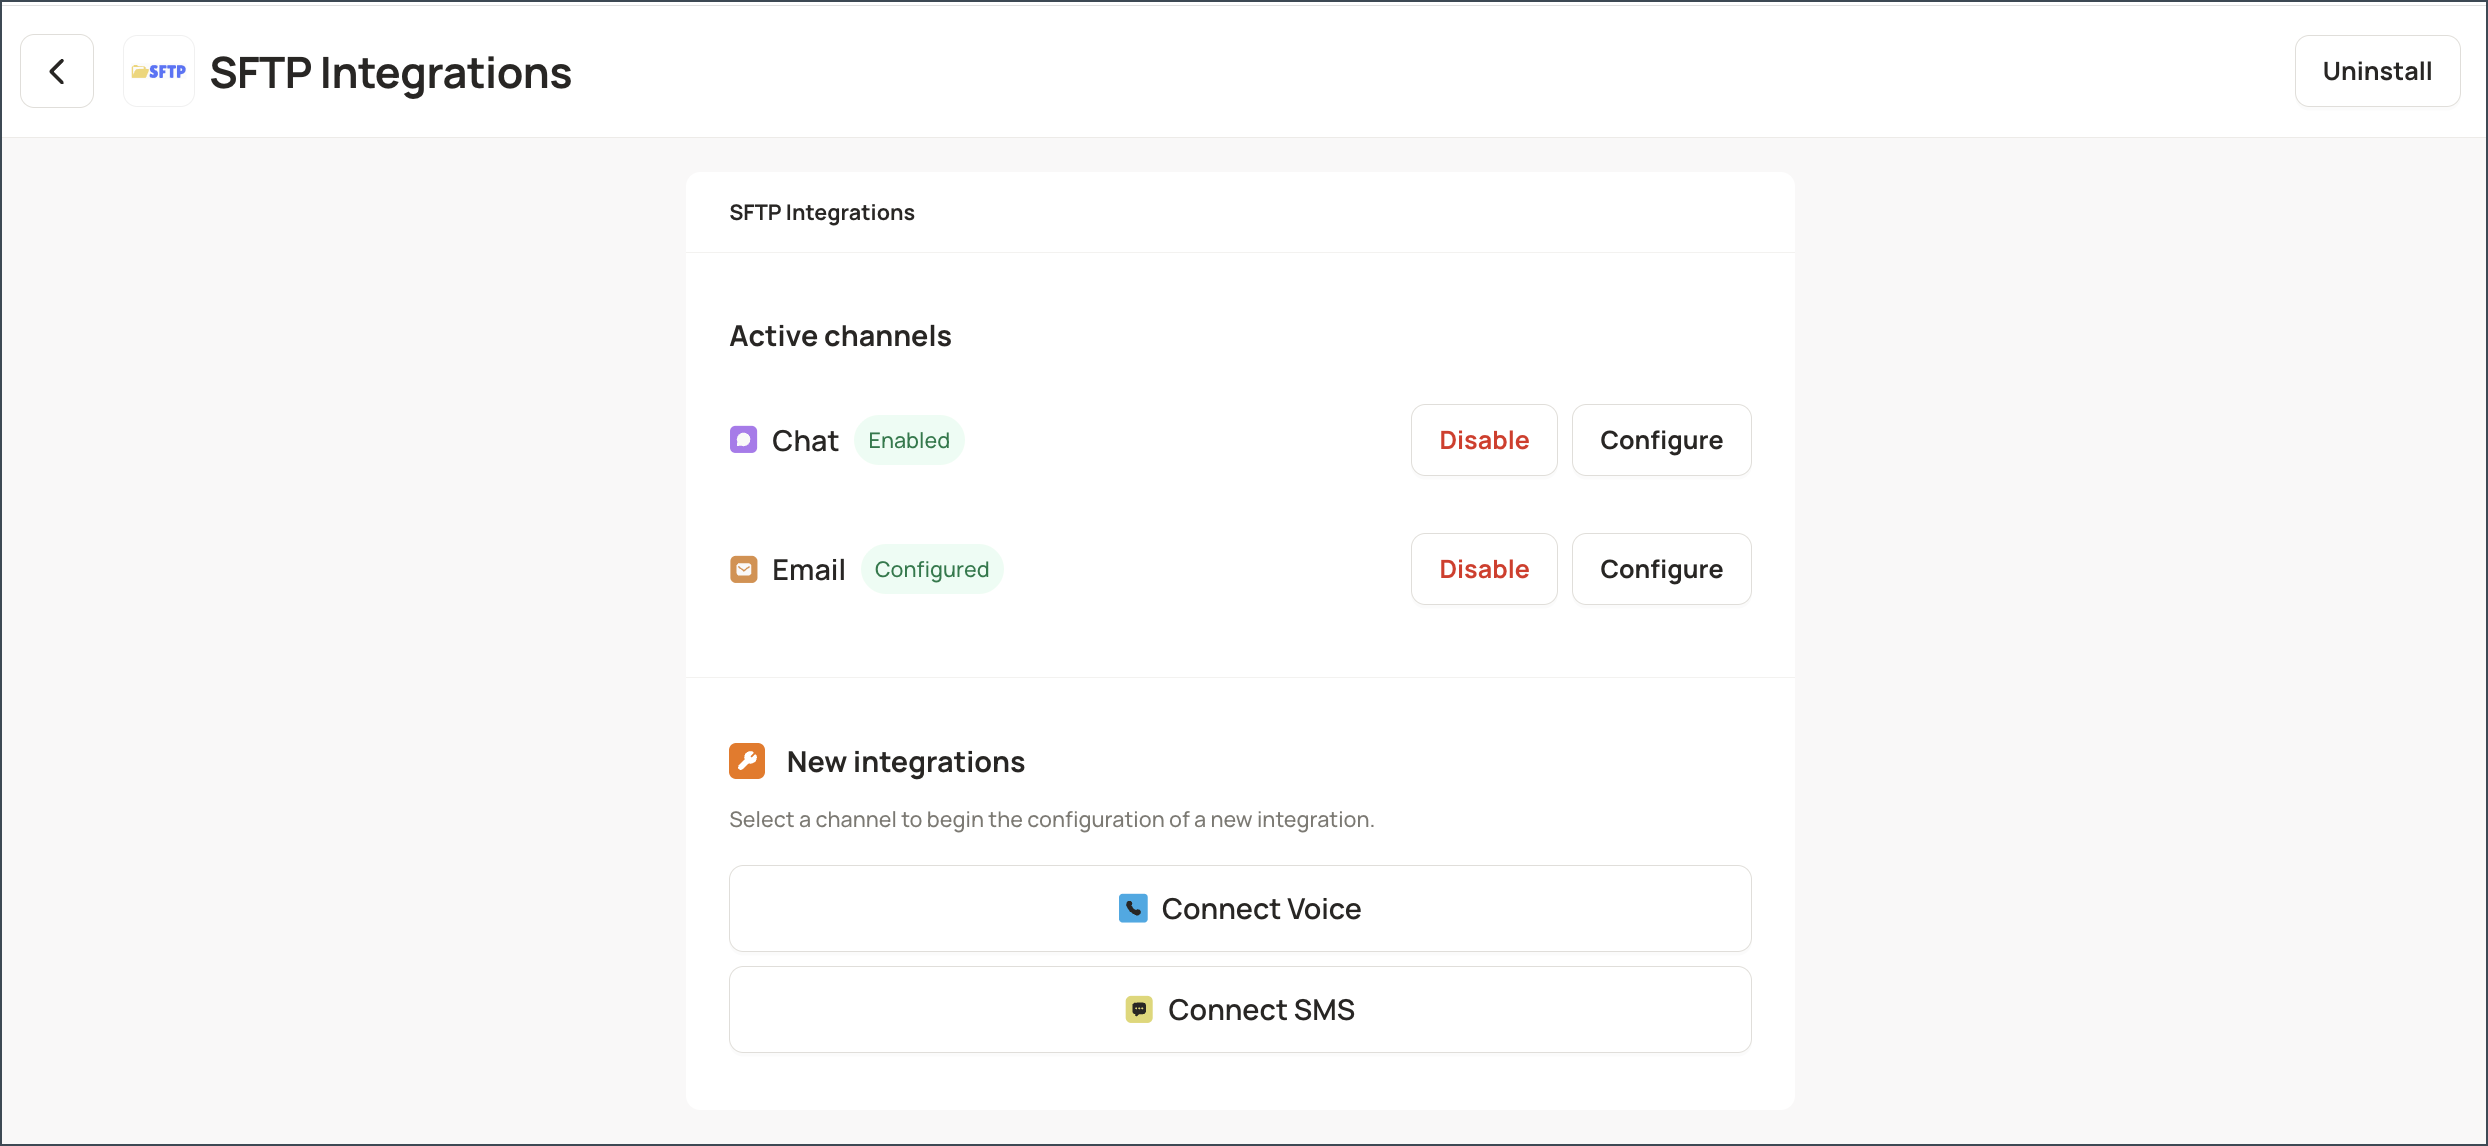Click the Active channels heading

[840, 336]
